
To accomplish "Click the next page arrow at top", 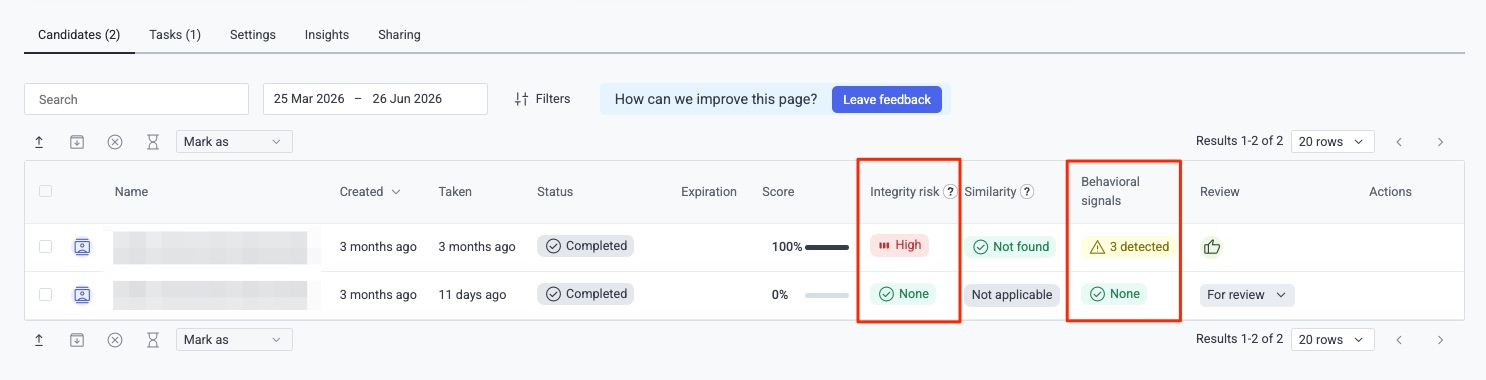I will (x=1440, y=142).
